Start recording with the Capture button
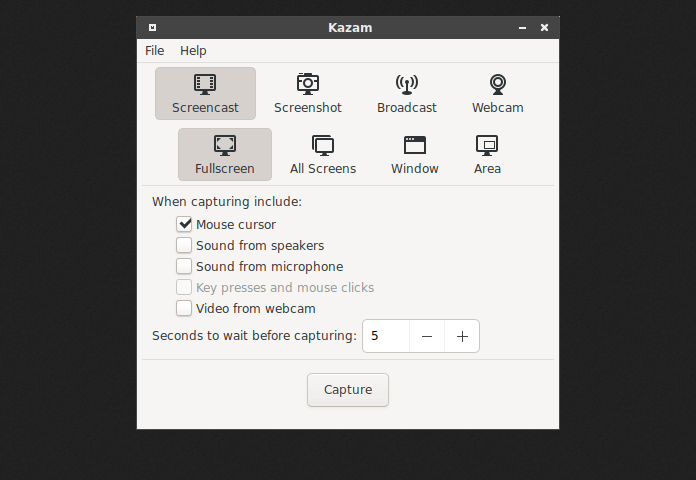696x480 pixels. (x=348, y=390)
